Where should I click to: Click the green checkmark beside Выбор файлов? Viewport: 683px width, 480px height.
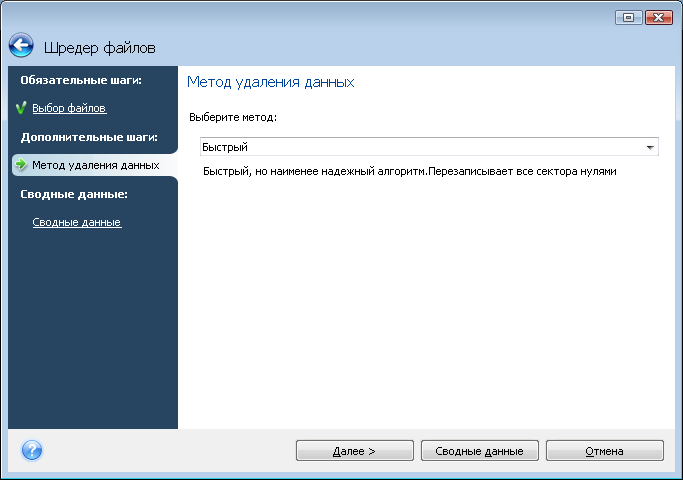coord(20,108)
